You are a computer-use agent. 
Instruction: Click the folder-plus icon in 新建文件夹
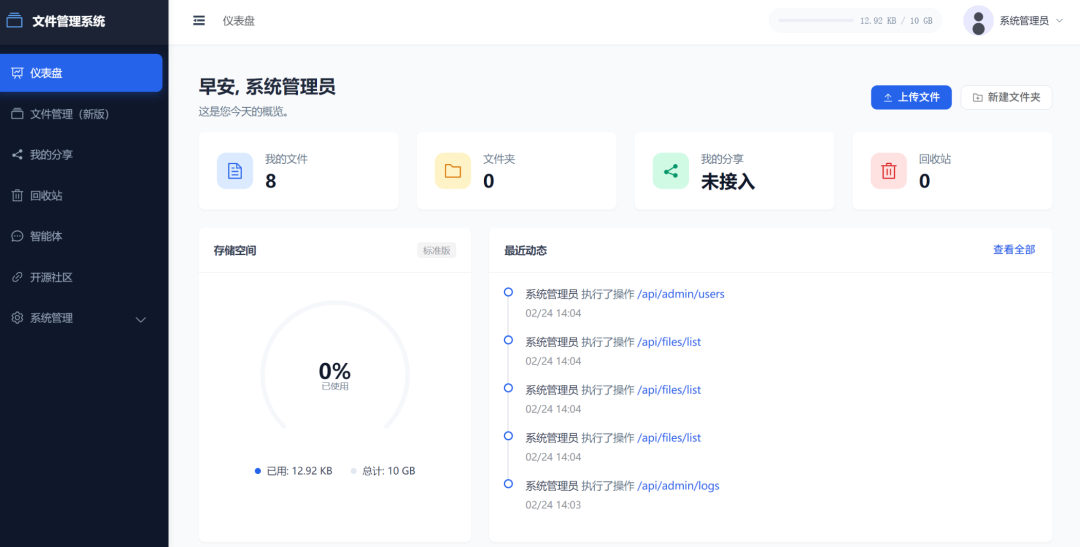pos(977,98)
